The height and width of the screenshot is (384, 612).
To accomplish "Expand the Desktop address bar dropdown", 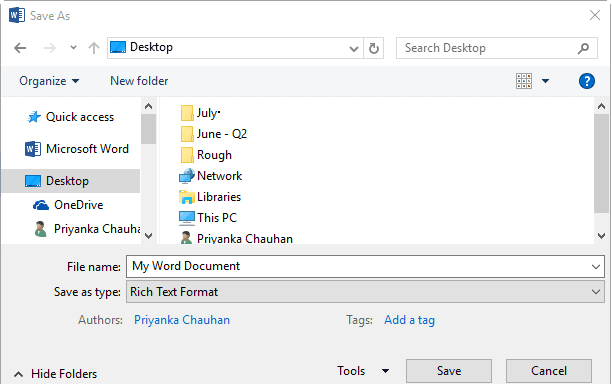I will pos(354,48).
